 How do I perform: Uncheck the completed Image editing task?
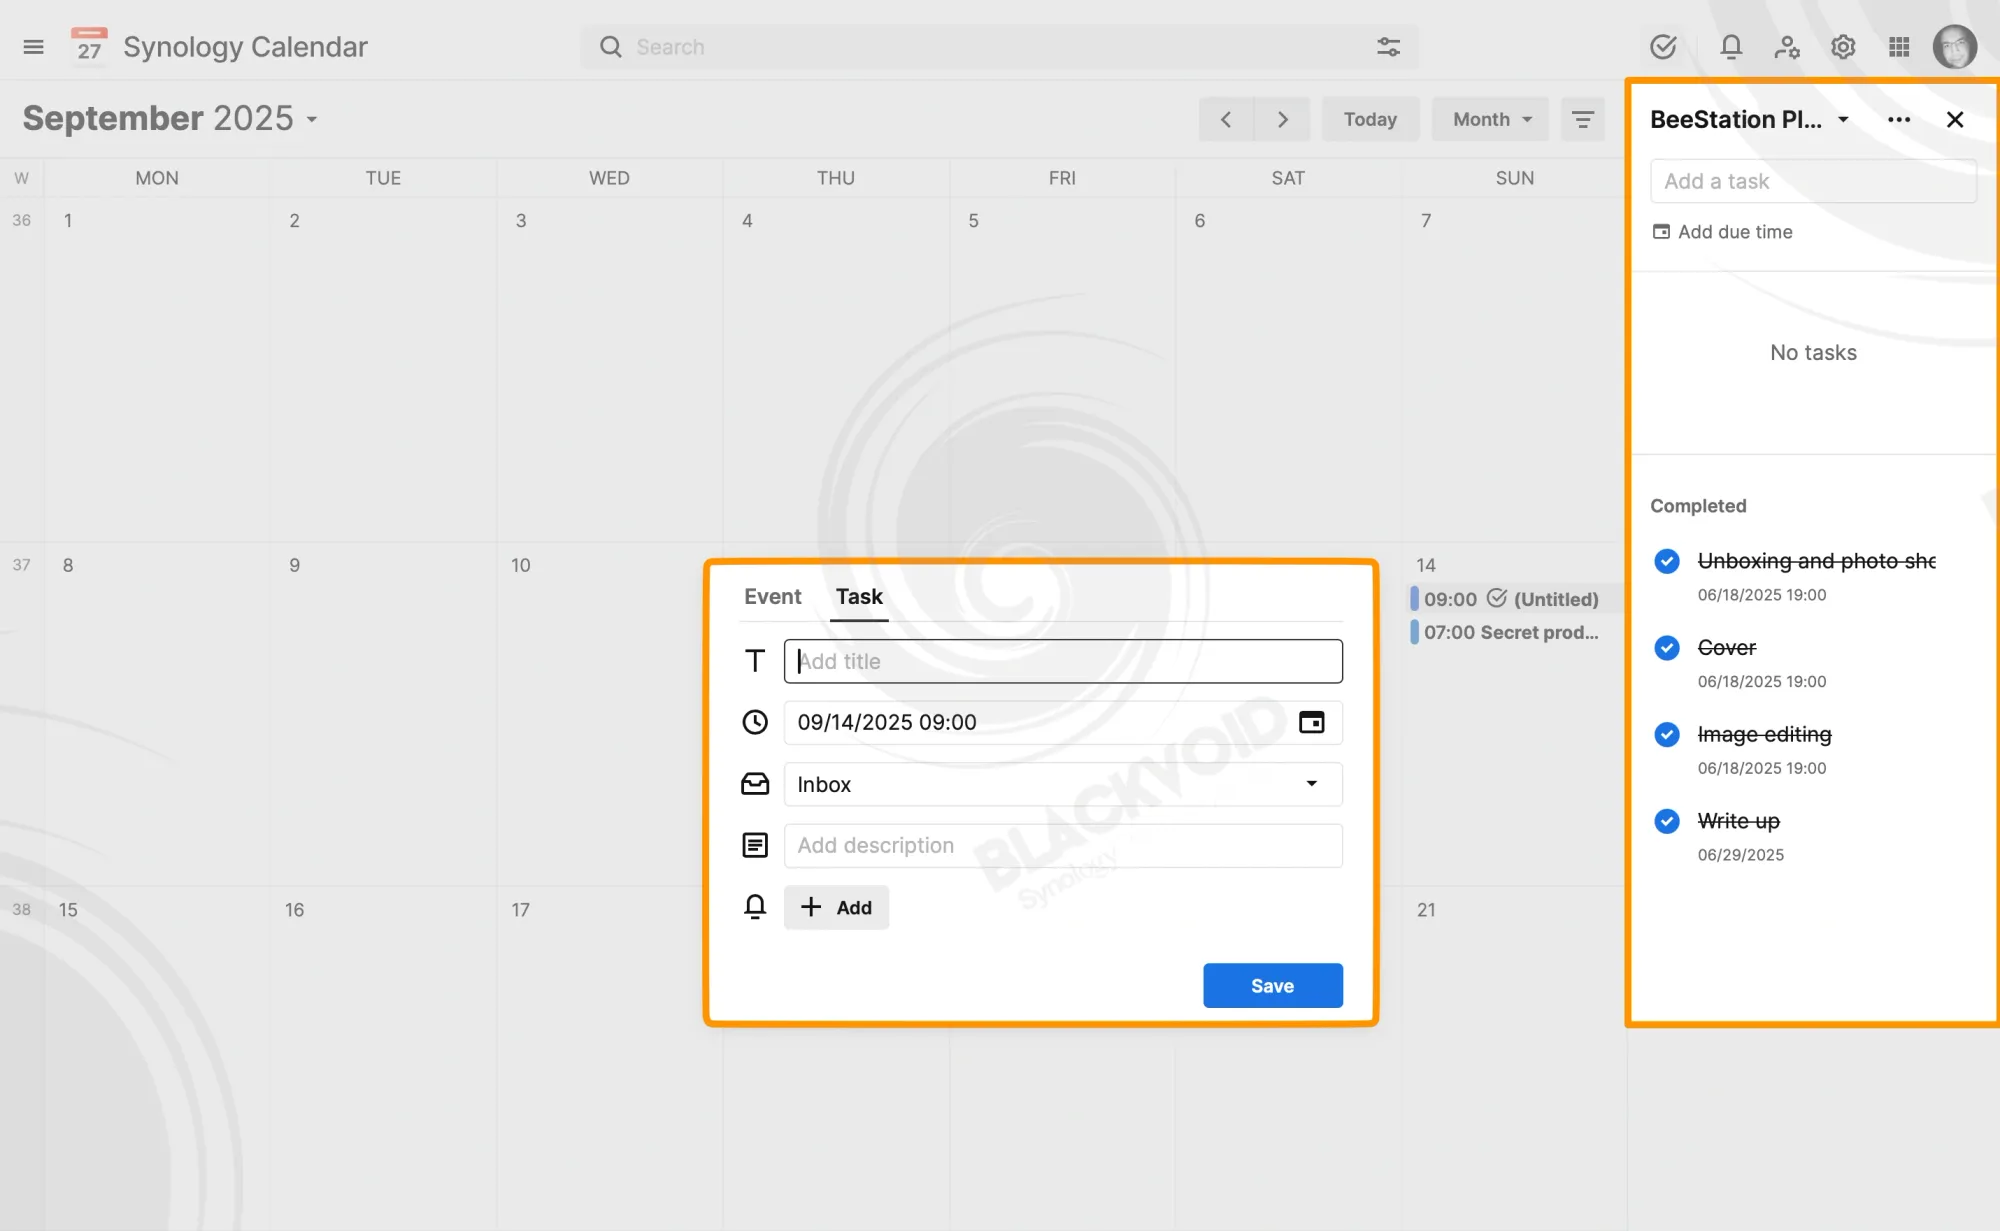(1667, 735)
